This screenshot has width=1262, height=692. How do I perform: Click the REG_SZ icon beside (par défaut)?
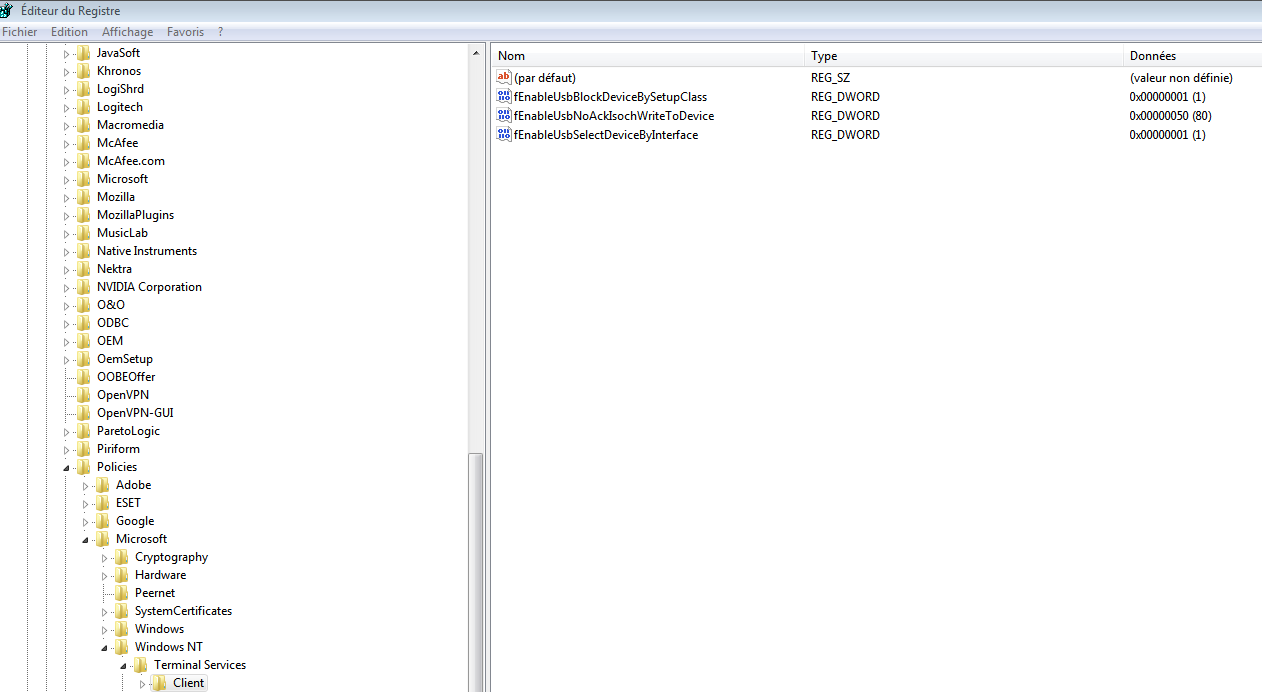[x=503, y=77]
